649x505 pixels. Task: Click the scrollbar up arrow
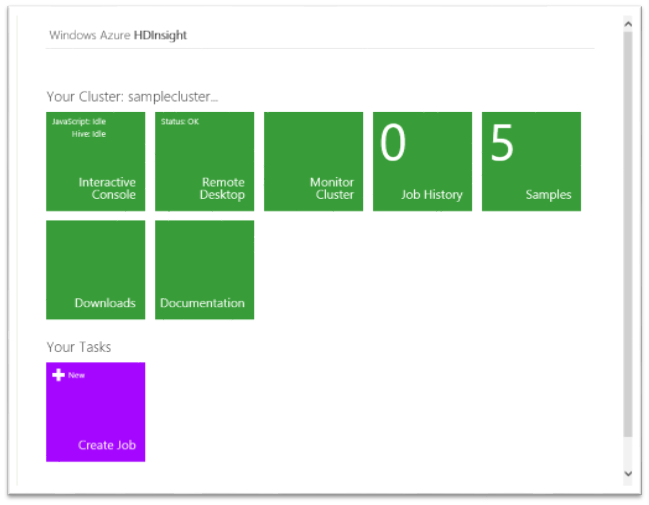[628, 24]
